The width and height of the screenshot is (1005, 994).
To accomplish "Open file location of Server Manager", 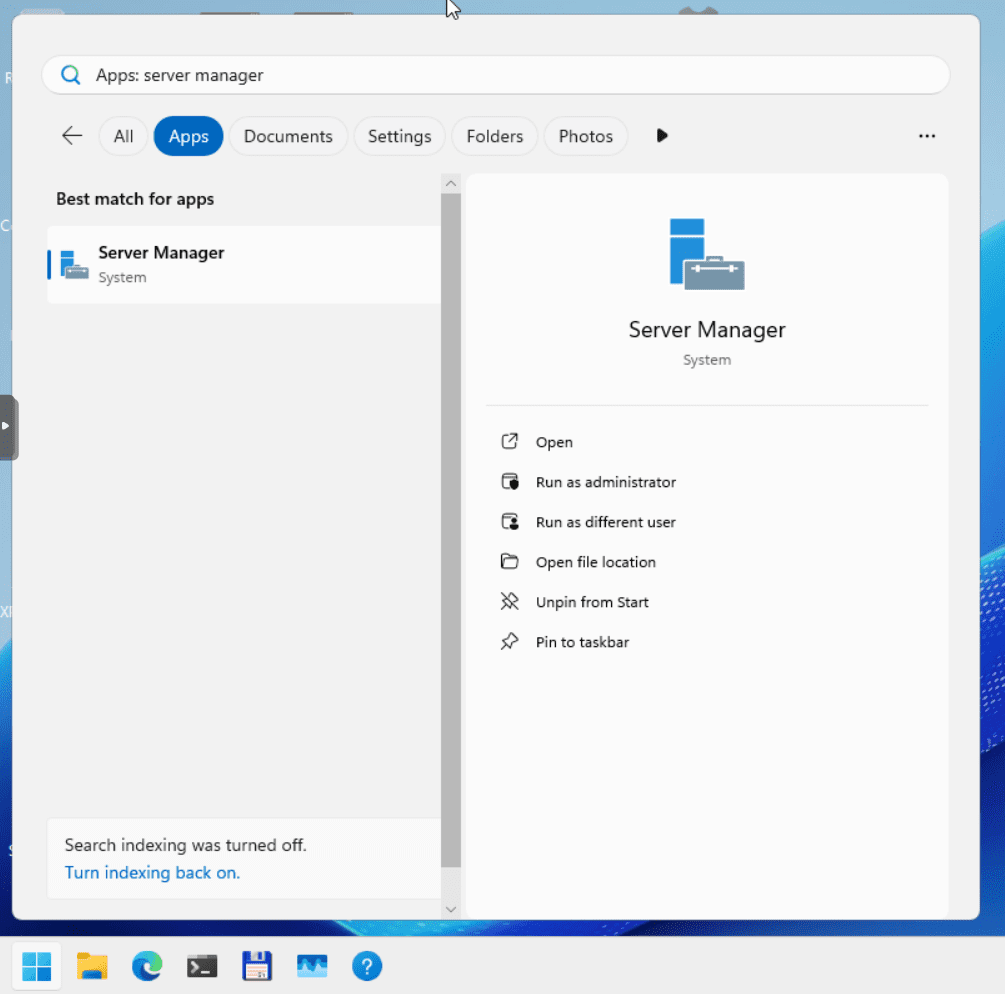I will pyautogui.click(x=596, y=562).
